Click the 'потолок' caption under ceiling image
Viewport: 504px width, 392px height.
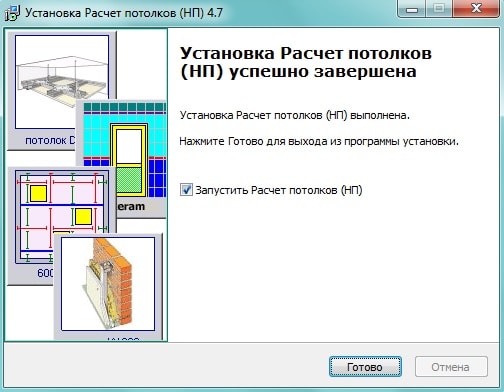46,141
